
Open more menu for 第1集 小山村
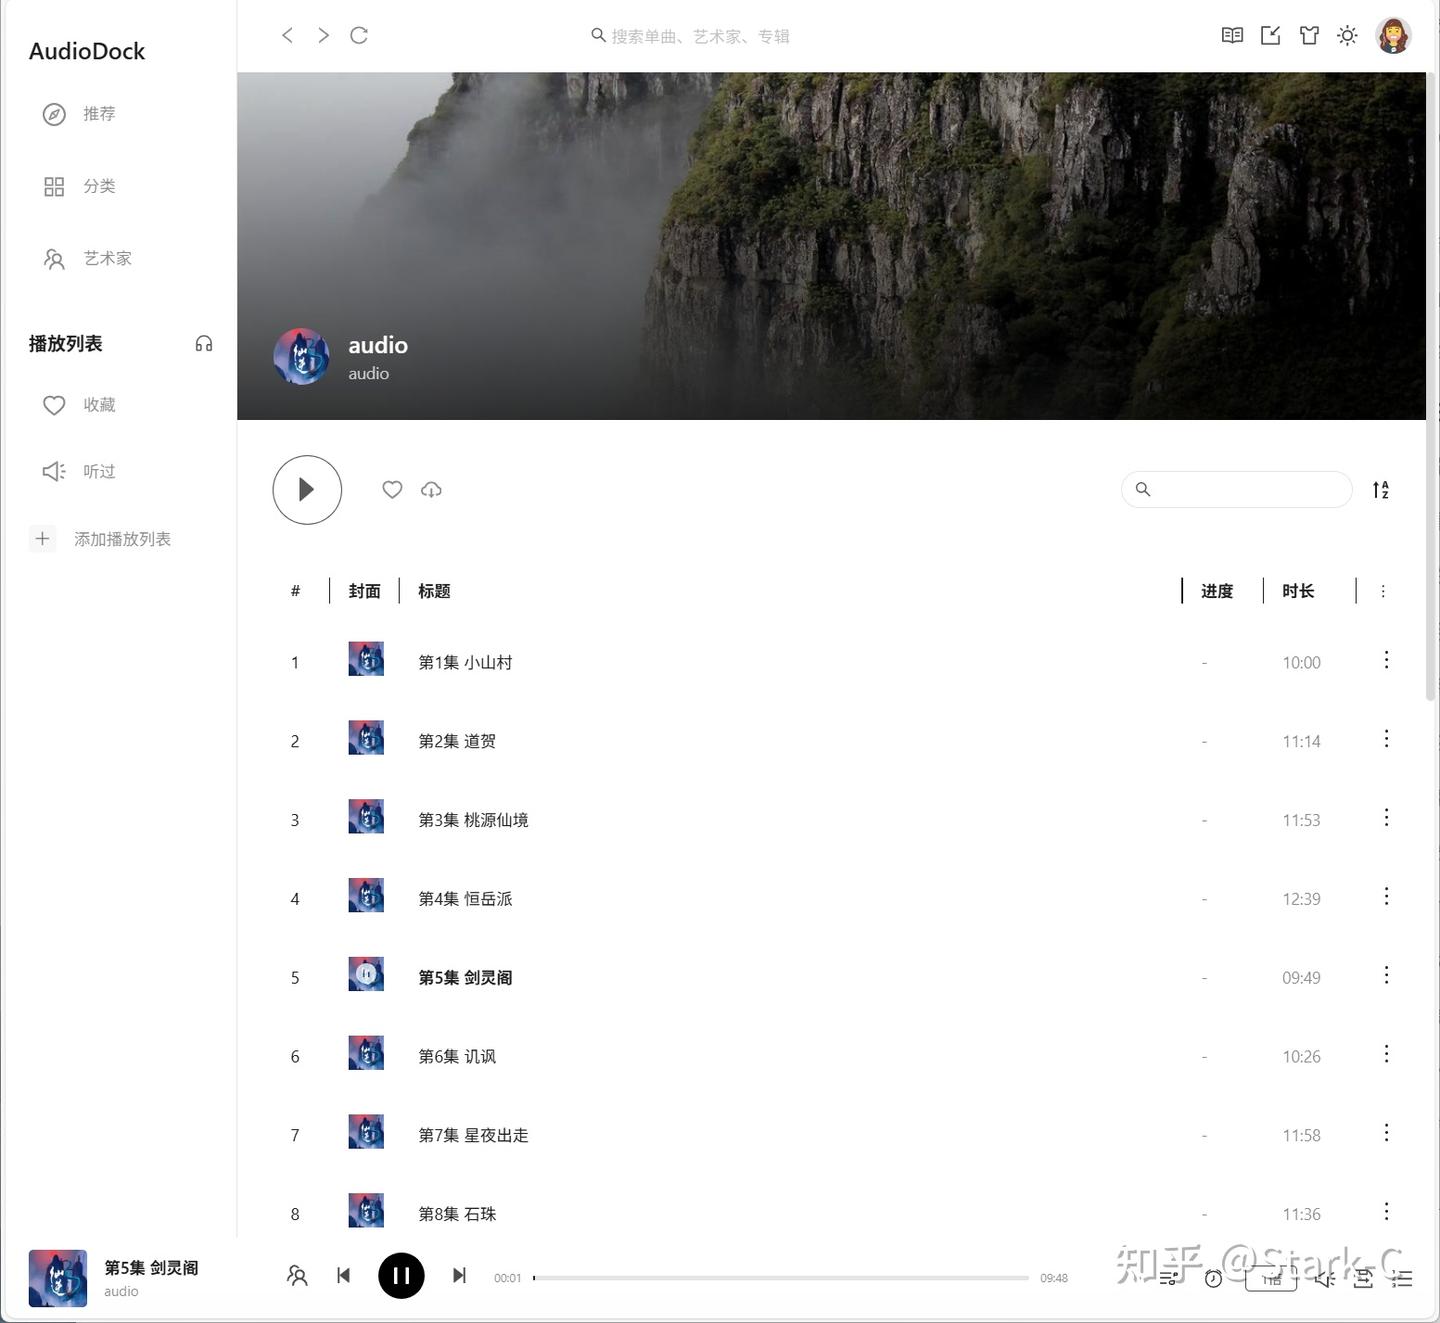(1386, 660)
